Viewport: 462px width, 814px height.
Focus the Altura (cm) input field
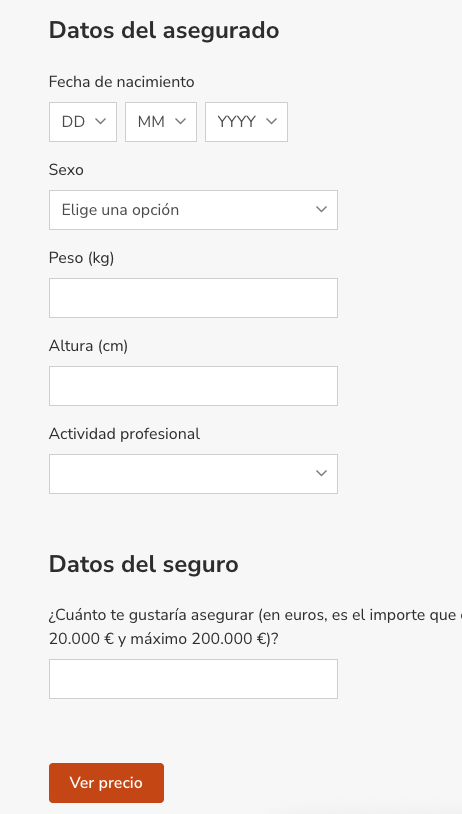(193, 386)
